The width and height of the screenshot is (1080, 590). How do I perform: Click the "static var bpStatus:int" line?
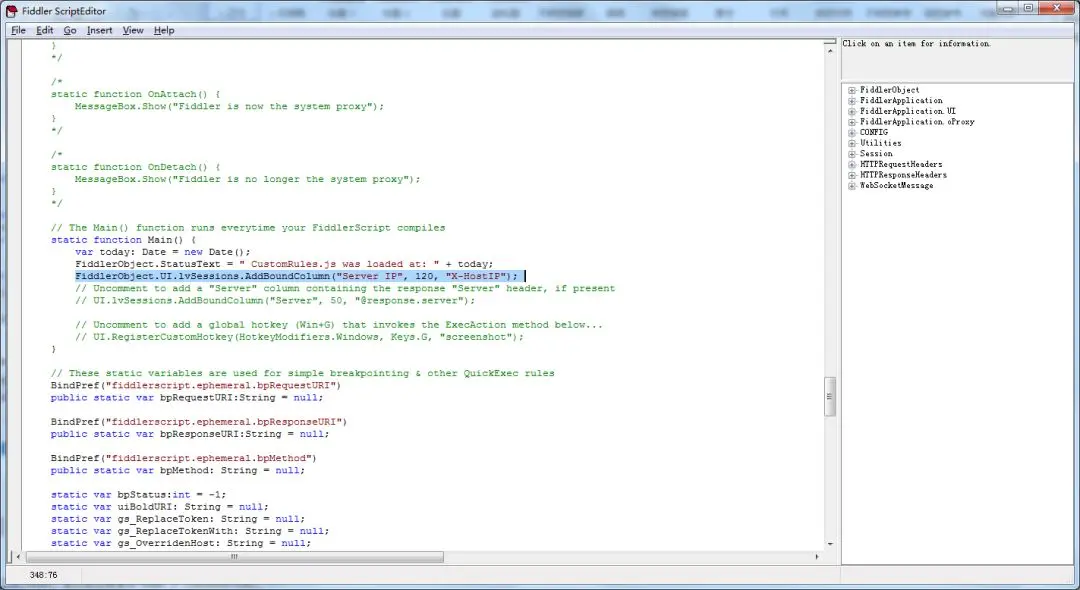(x=138, y=494)
